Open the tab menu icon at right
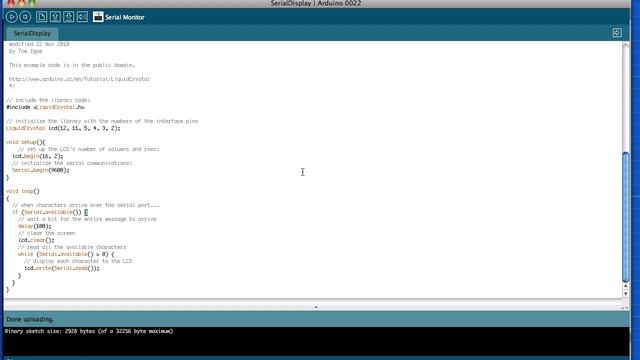This screenshot has height=360, width=640. point(617,33)
